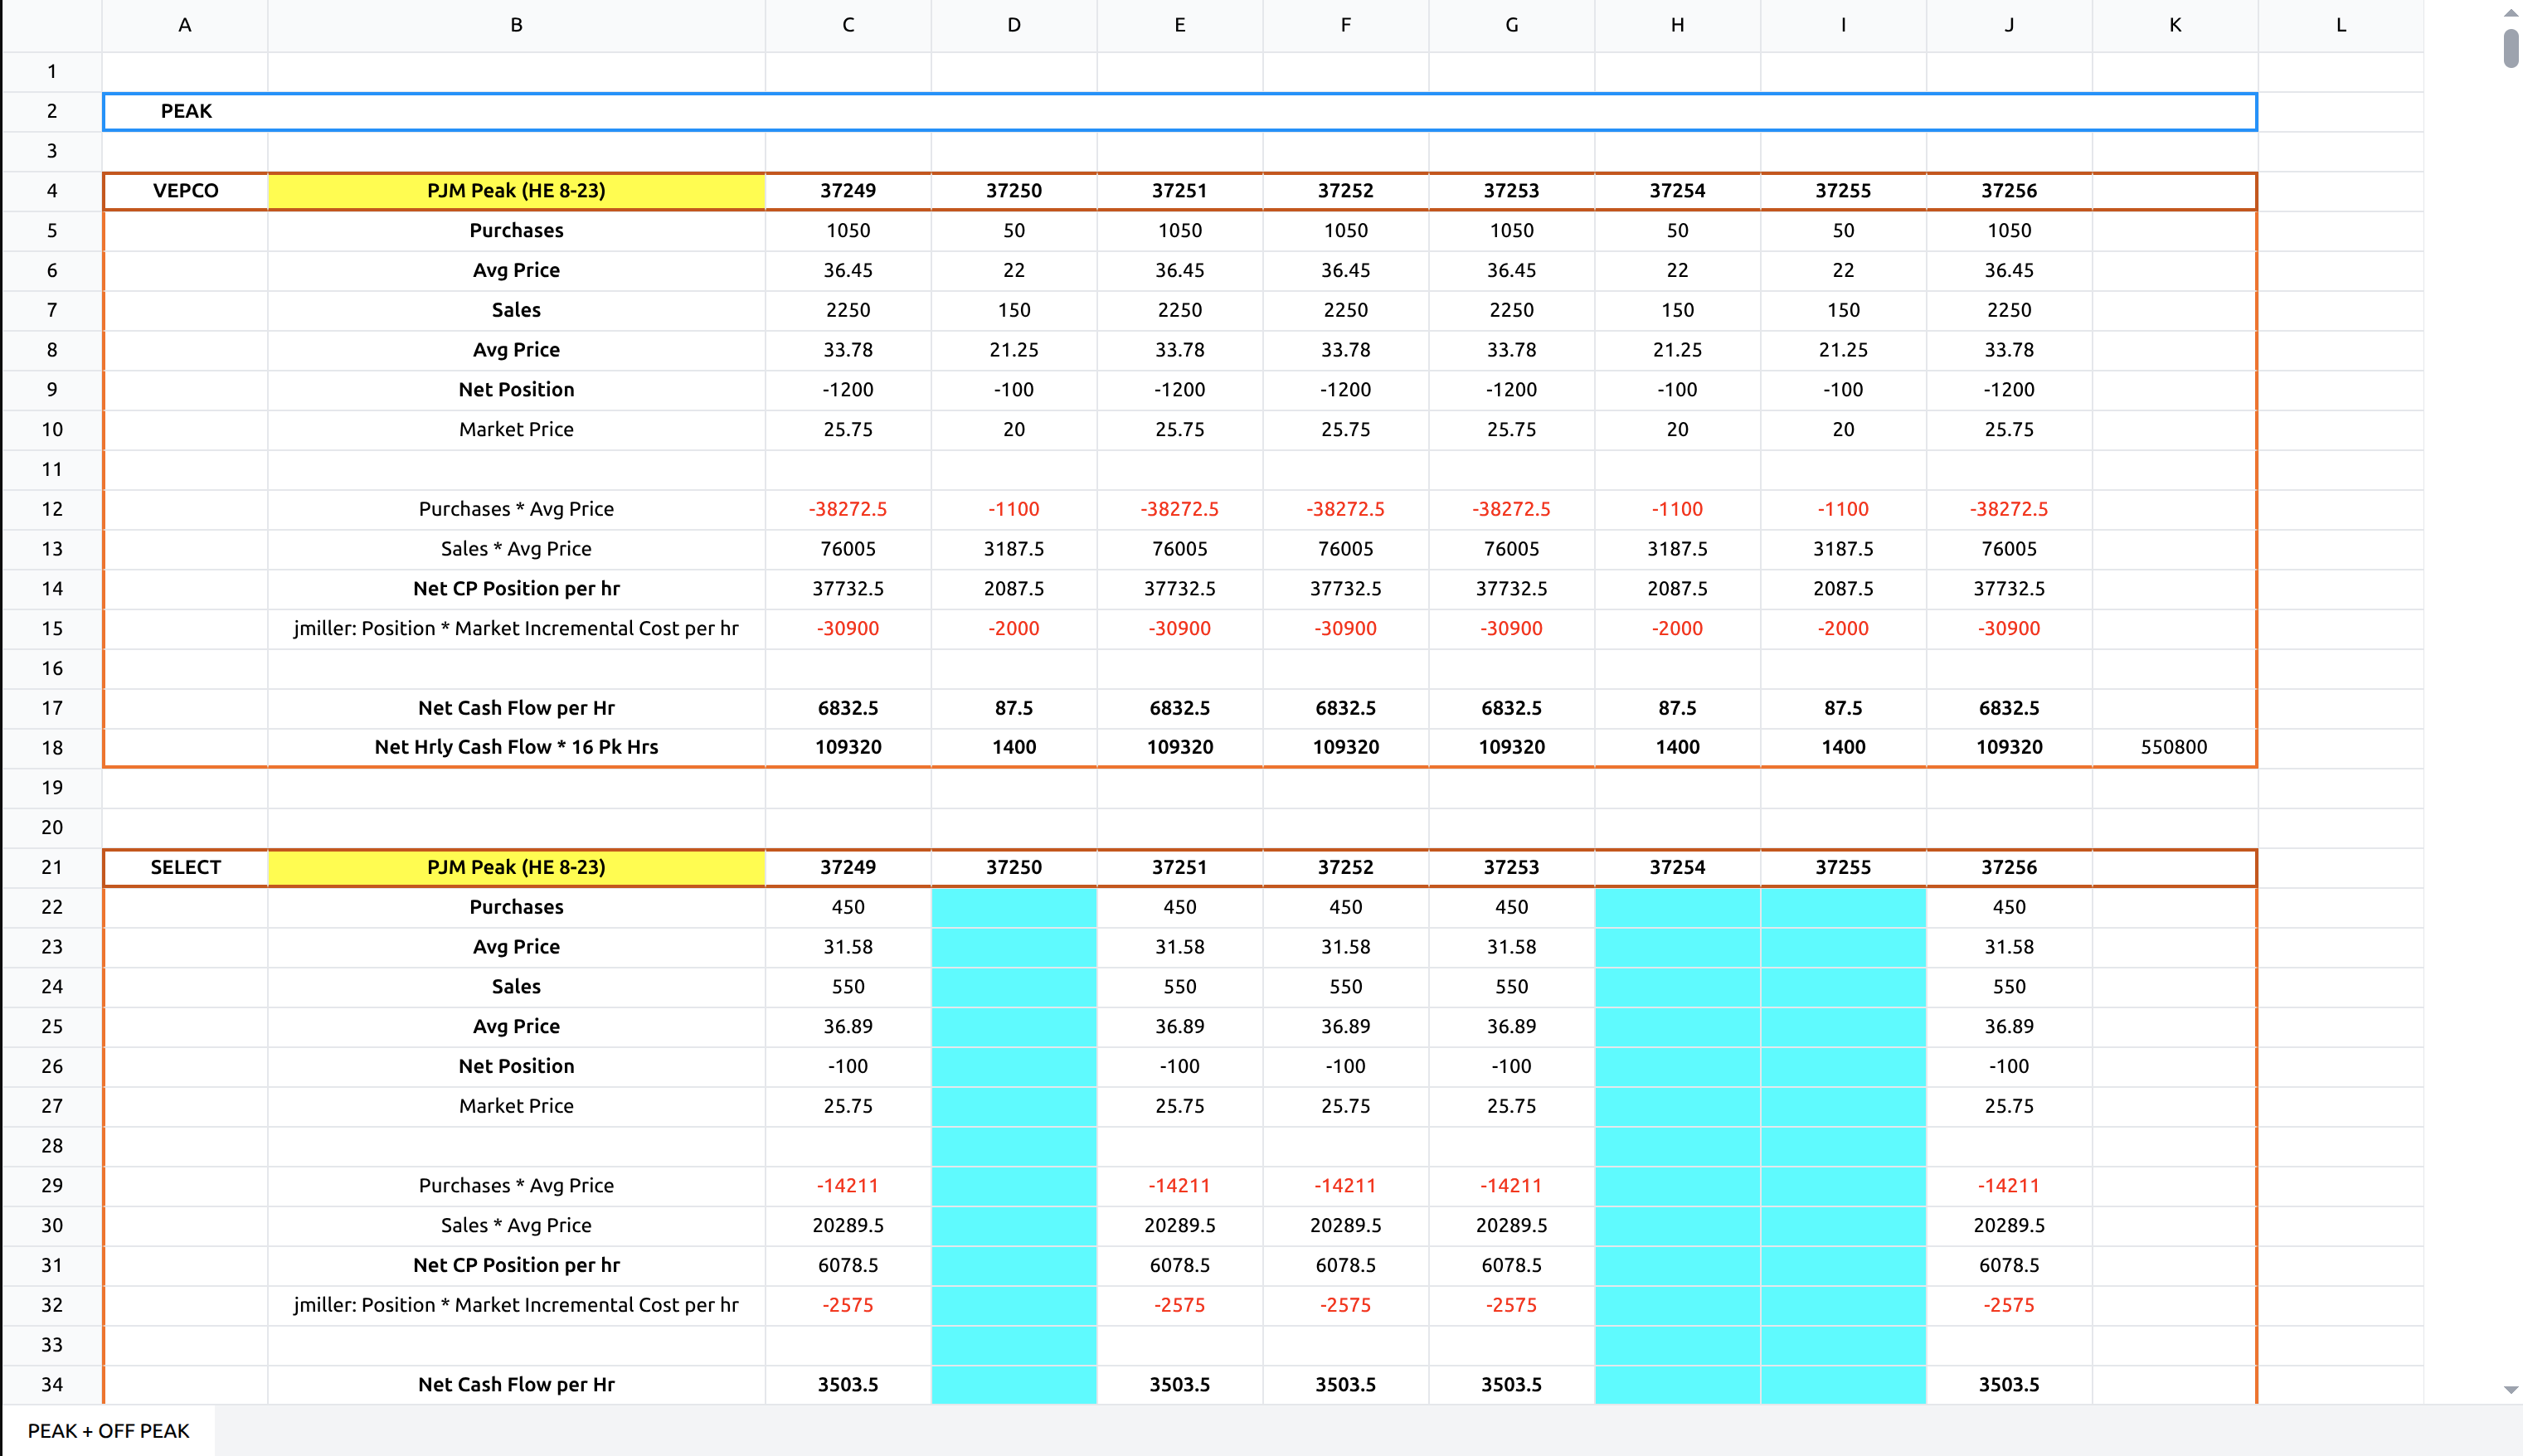Select column D header
The width and height of the screenshot is (2523, 1456).
tap(1013, 25)
